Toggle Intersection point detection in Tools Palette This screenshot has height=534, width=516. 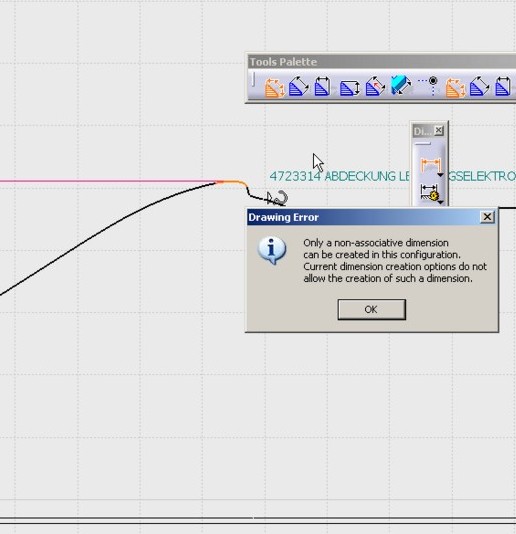tap(428, 85)
